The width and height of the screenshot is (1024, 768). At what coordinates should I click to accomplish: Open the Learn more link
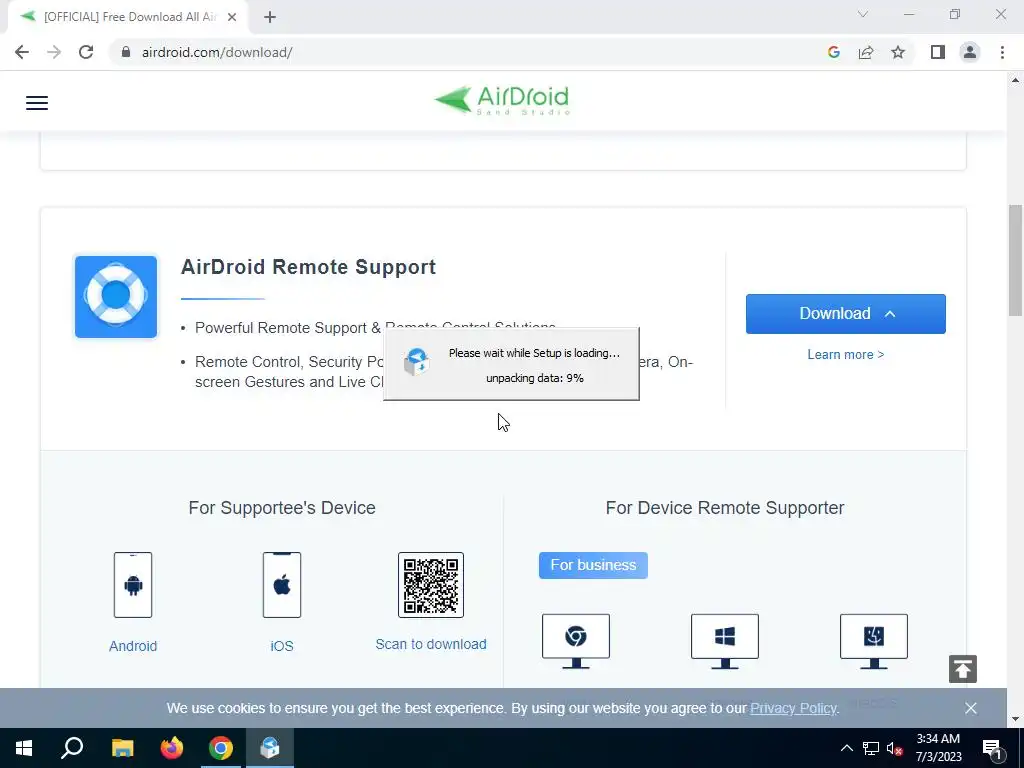pyautogui.click(x=846, y=354)
